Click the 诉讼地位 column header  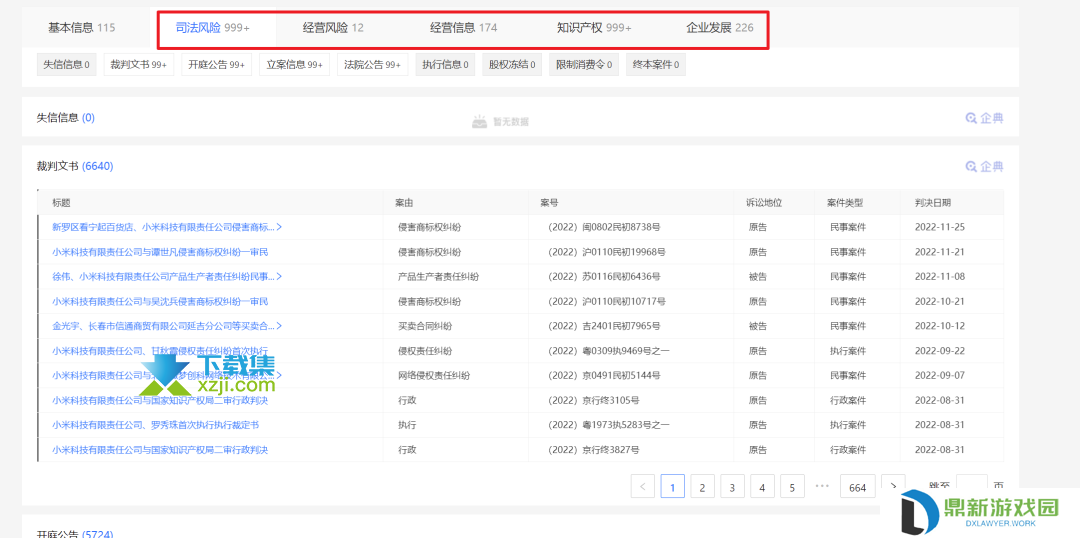click(x=764, y=203)
